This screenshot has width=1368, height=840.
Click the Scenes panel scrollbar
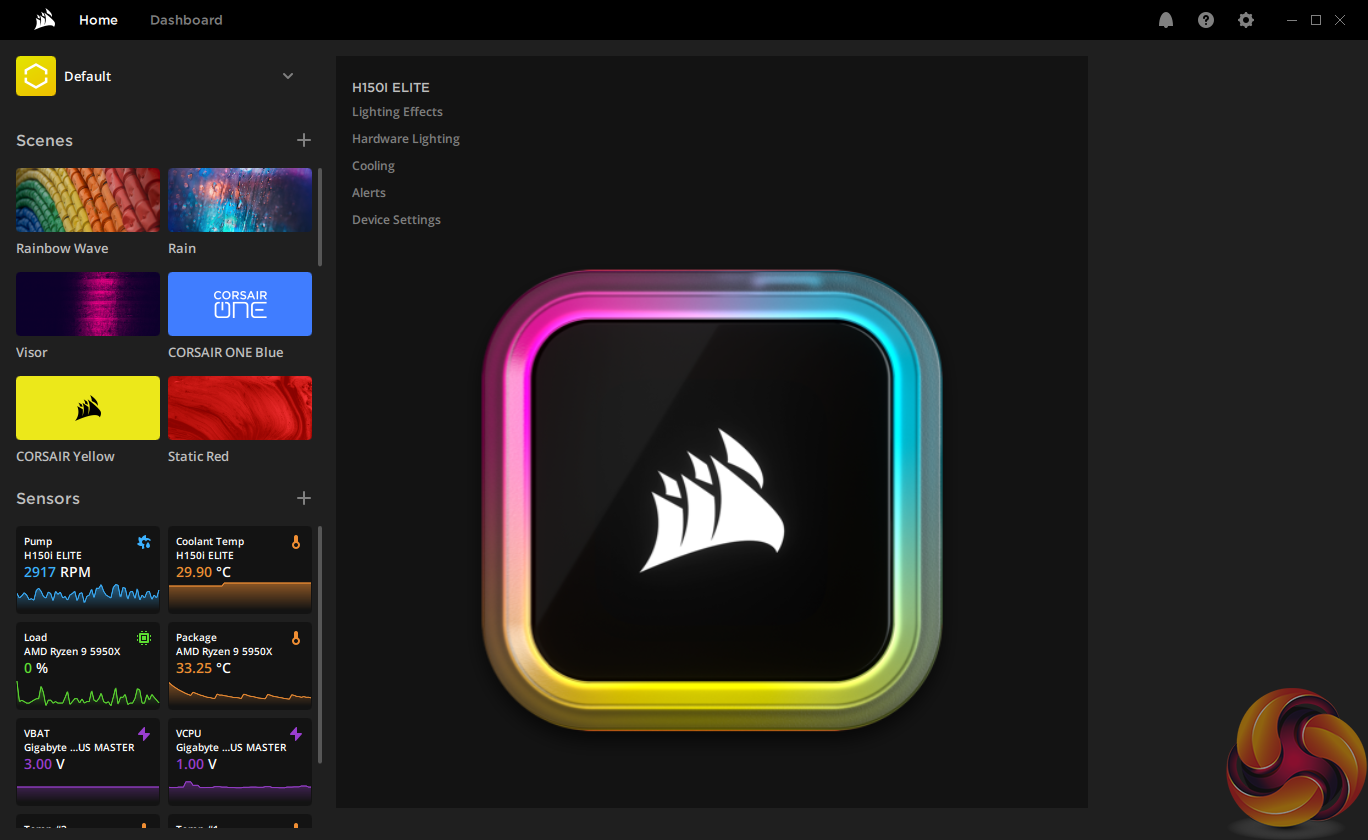[x=320, y=216]
